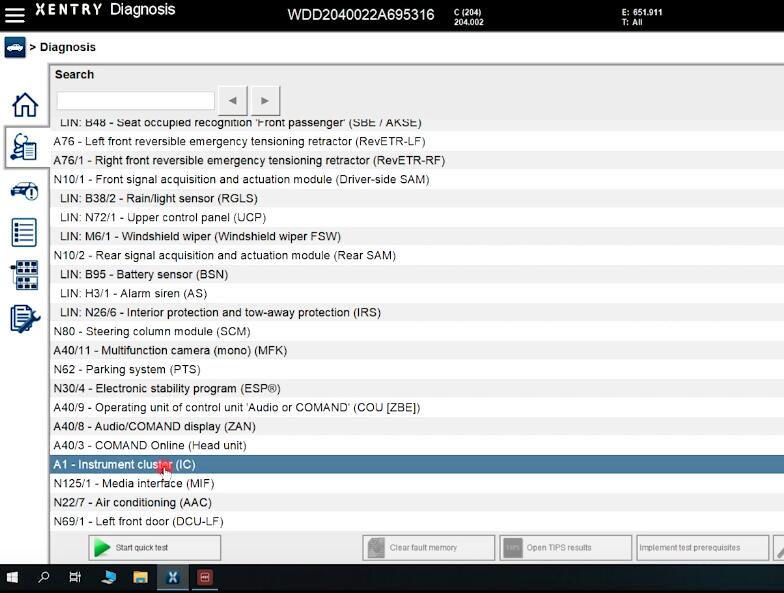Focus the Search input field
The width and height of the screenshot is (784, 593).
pyautogui.click(x=136, y=100)
